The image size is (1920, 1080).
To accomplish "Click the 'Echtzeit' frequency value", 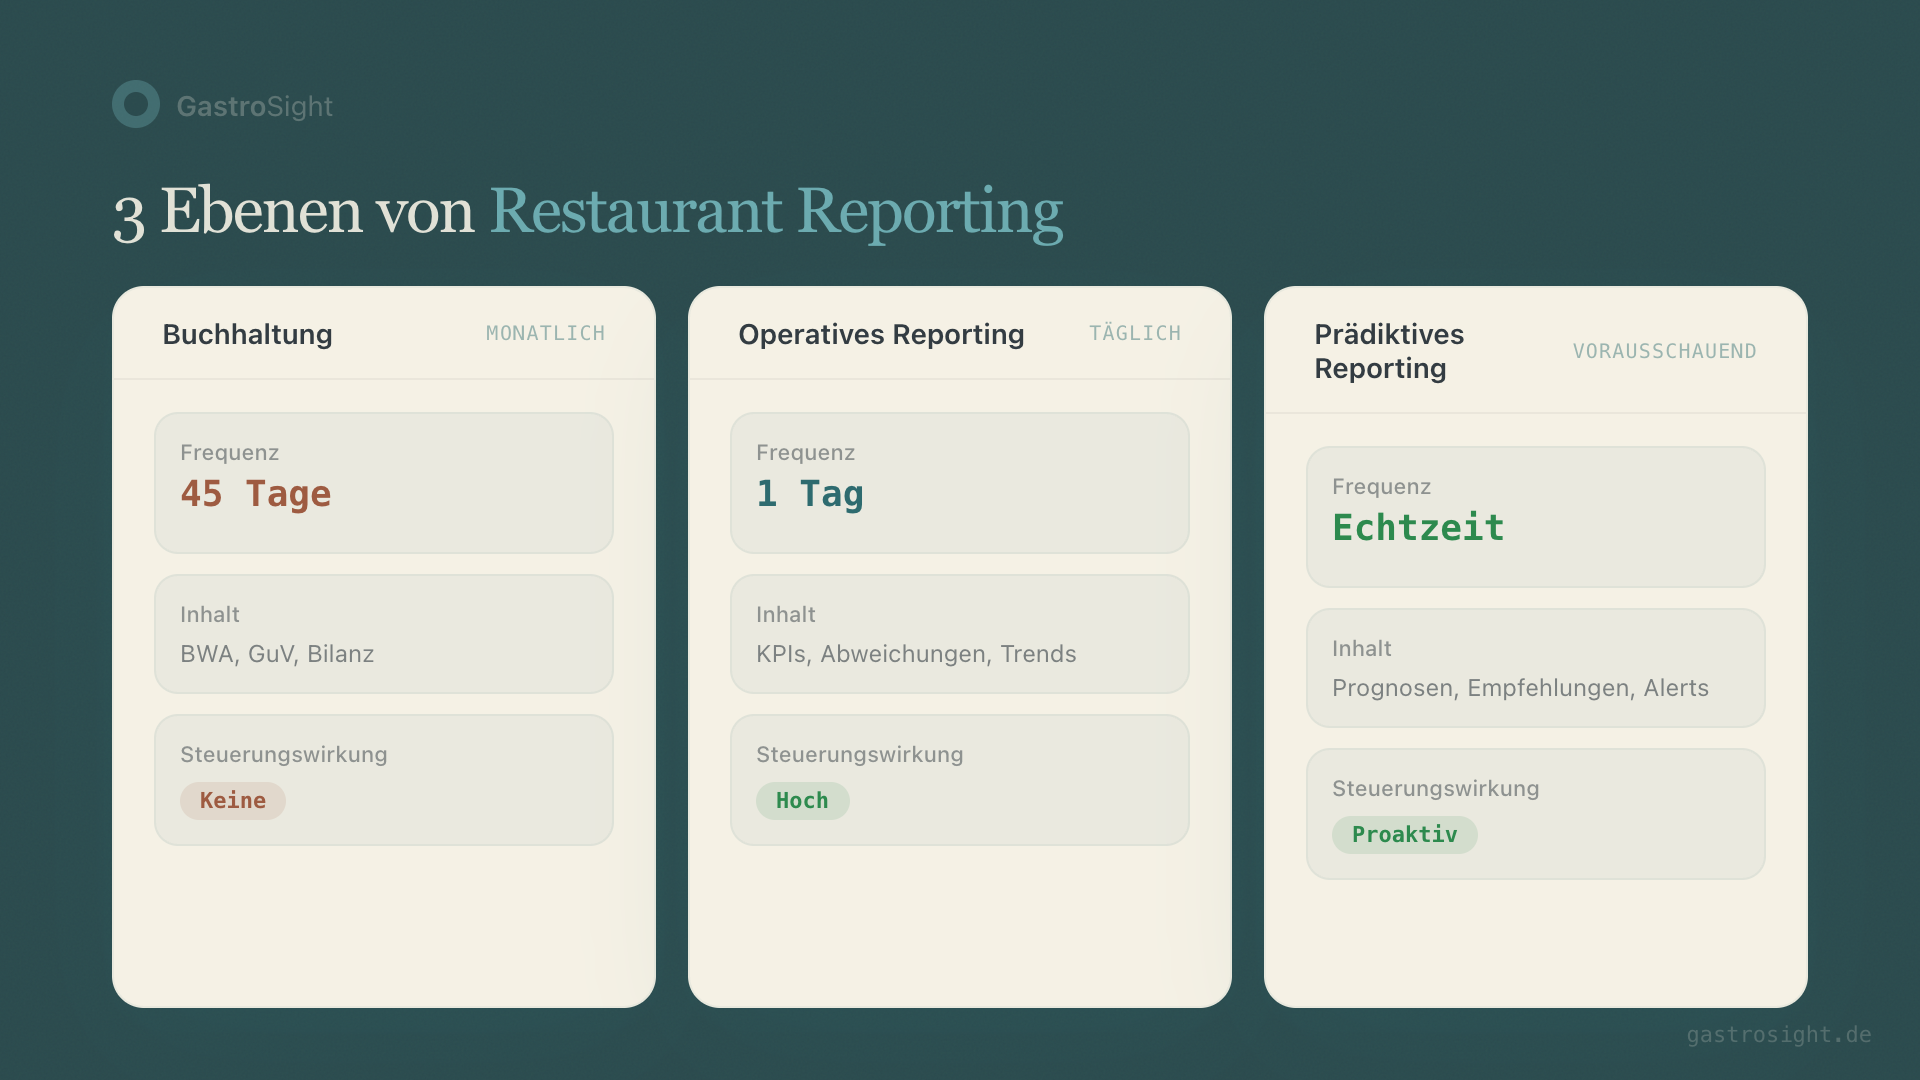I will (1418, 528).
